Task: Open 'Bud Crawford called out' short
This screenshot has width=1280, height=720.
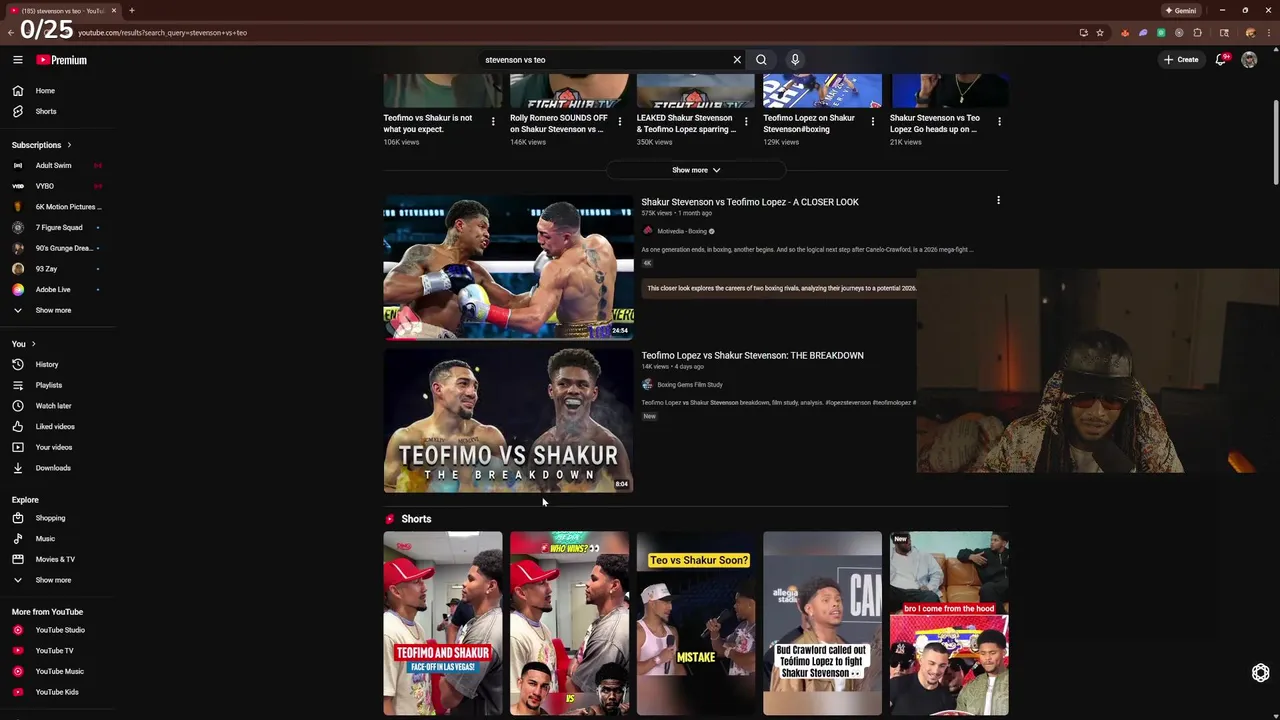Action: point(822,623)
